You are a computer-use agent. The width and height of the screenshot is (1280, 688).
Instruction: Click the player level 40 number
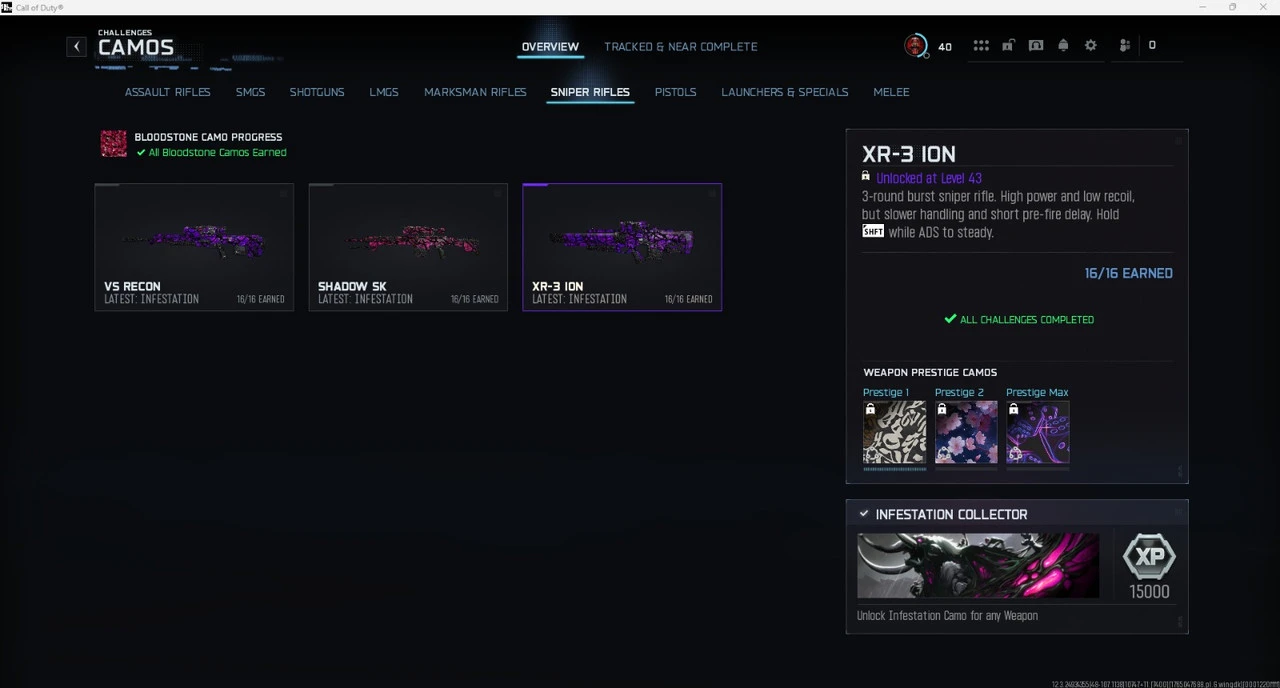point(945,47)
